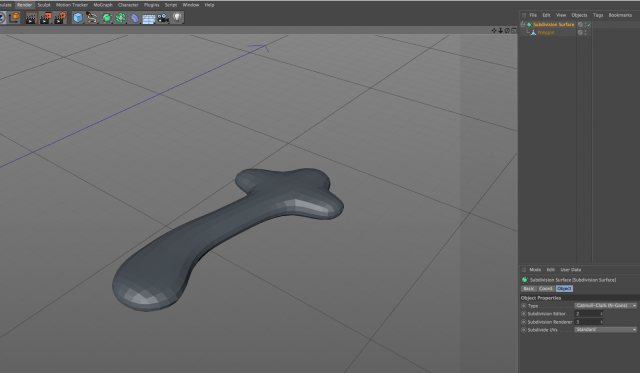This screenshot has width=640, height=373.
Task: Open Object Manager Tags menu
Action: click(x=598, y=15)
